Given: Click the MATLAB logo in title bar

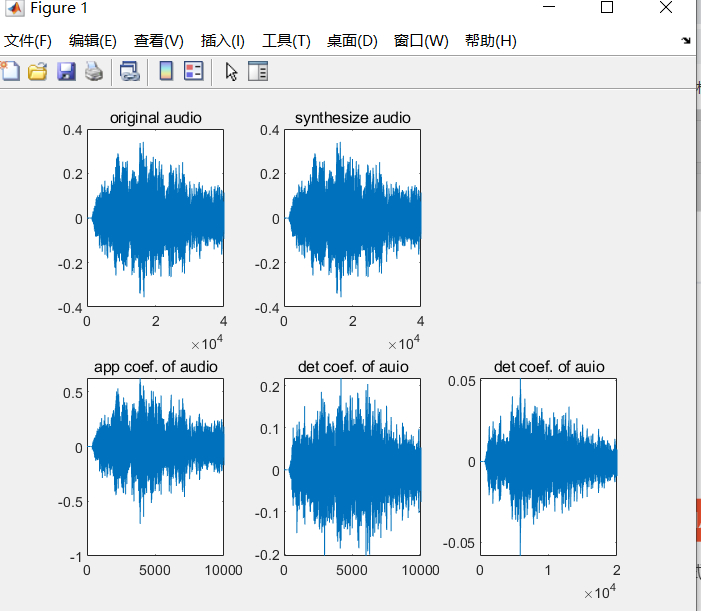Looking at the screenshot, I should tap(15, 8).
